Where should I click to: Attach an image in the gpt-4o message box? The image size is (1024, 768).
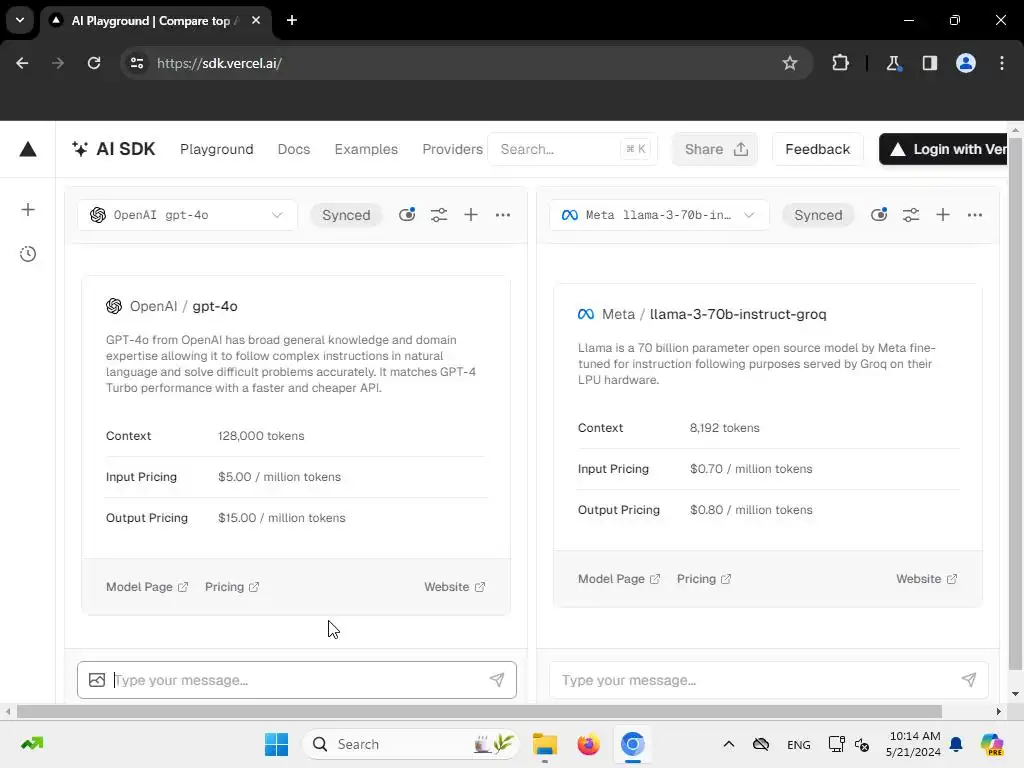point(97,680)
